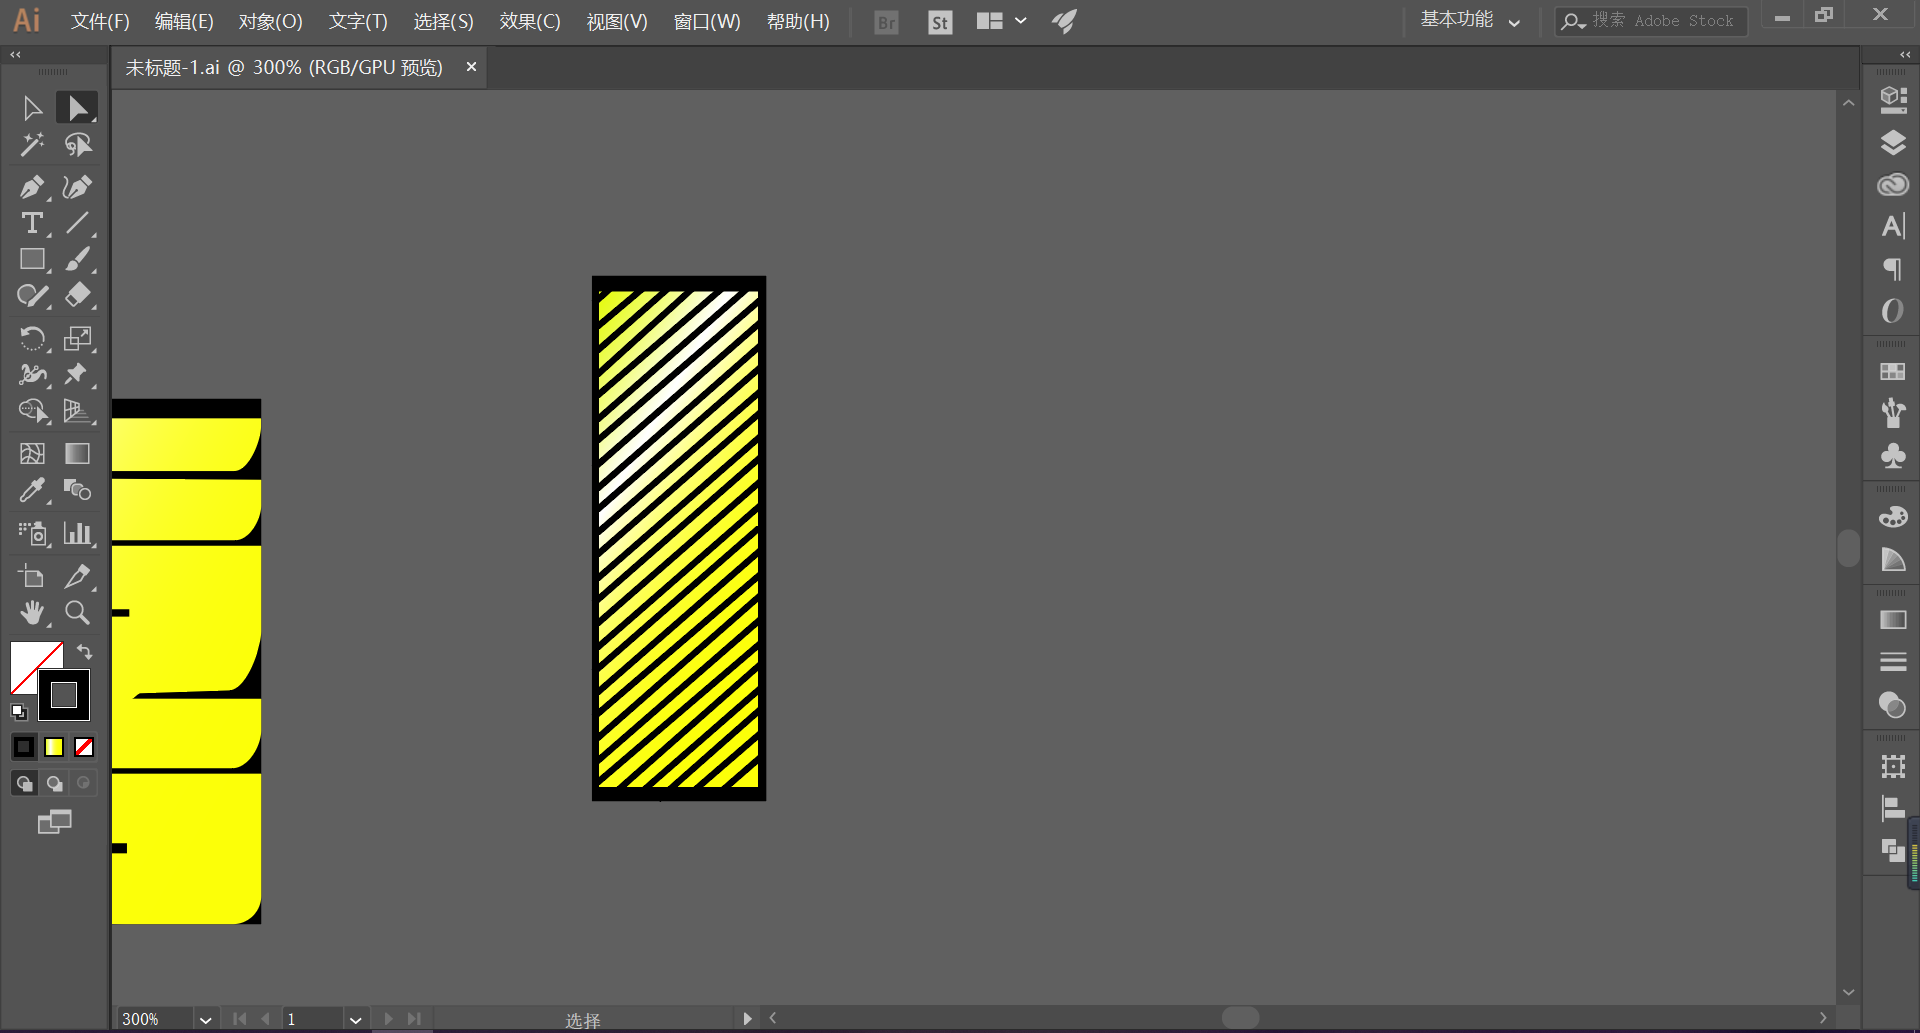This screenshot has width=1920, height=1033.
Task: Select the Eyedropper tool
Action: 32,490
